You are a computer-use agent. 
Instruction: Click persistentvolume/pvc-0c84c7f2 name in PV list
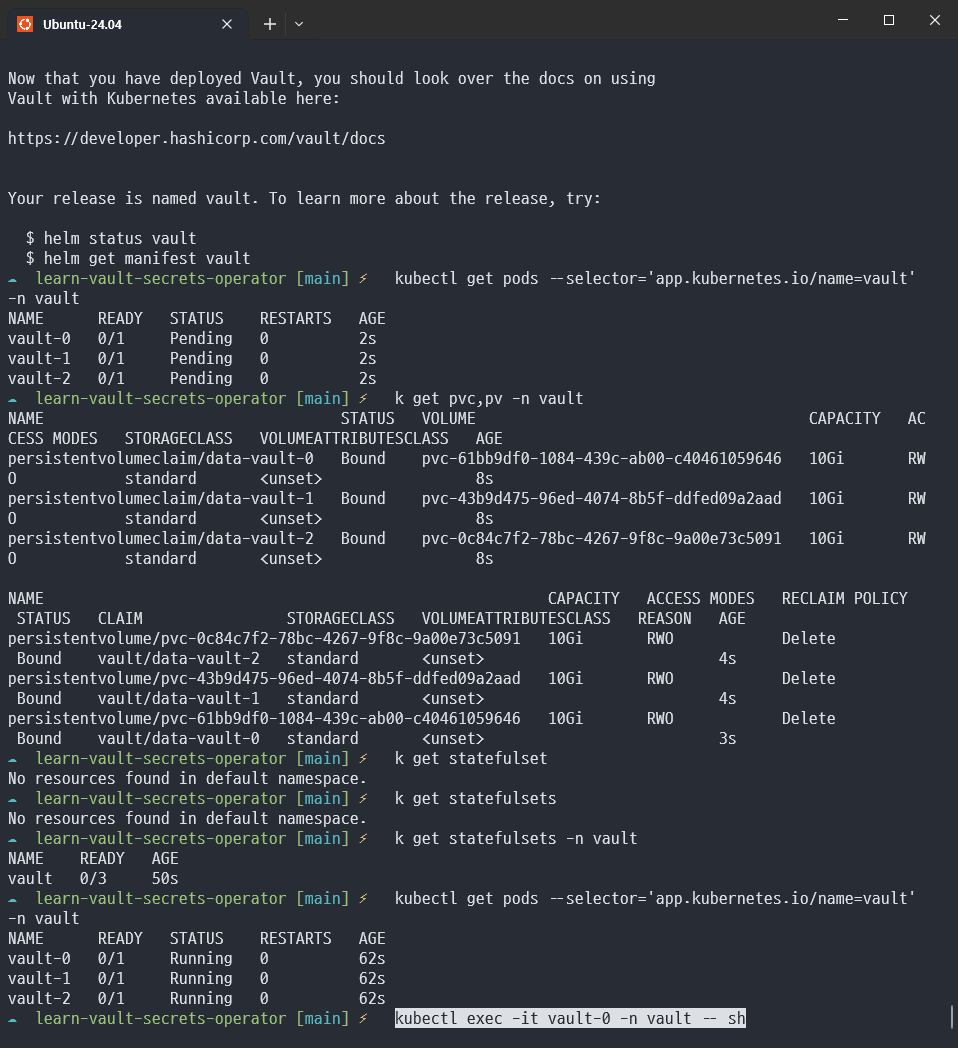tap(264, 638)
